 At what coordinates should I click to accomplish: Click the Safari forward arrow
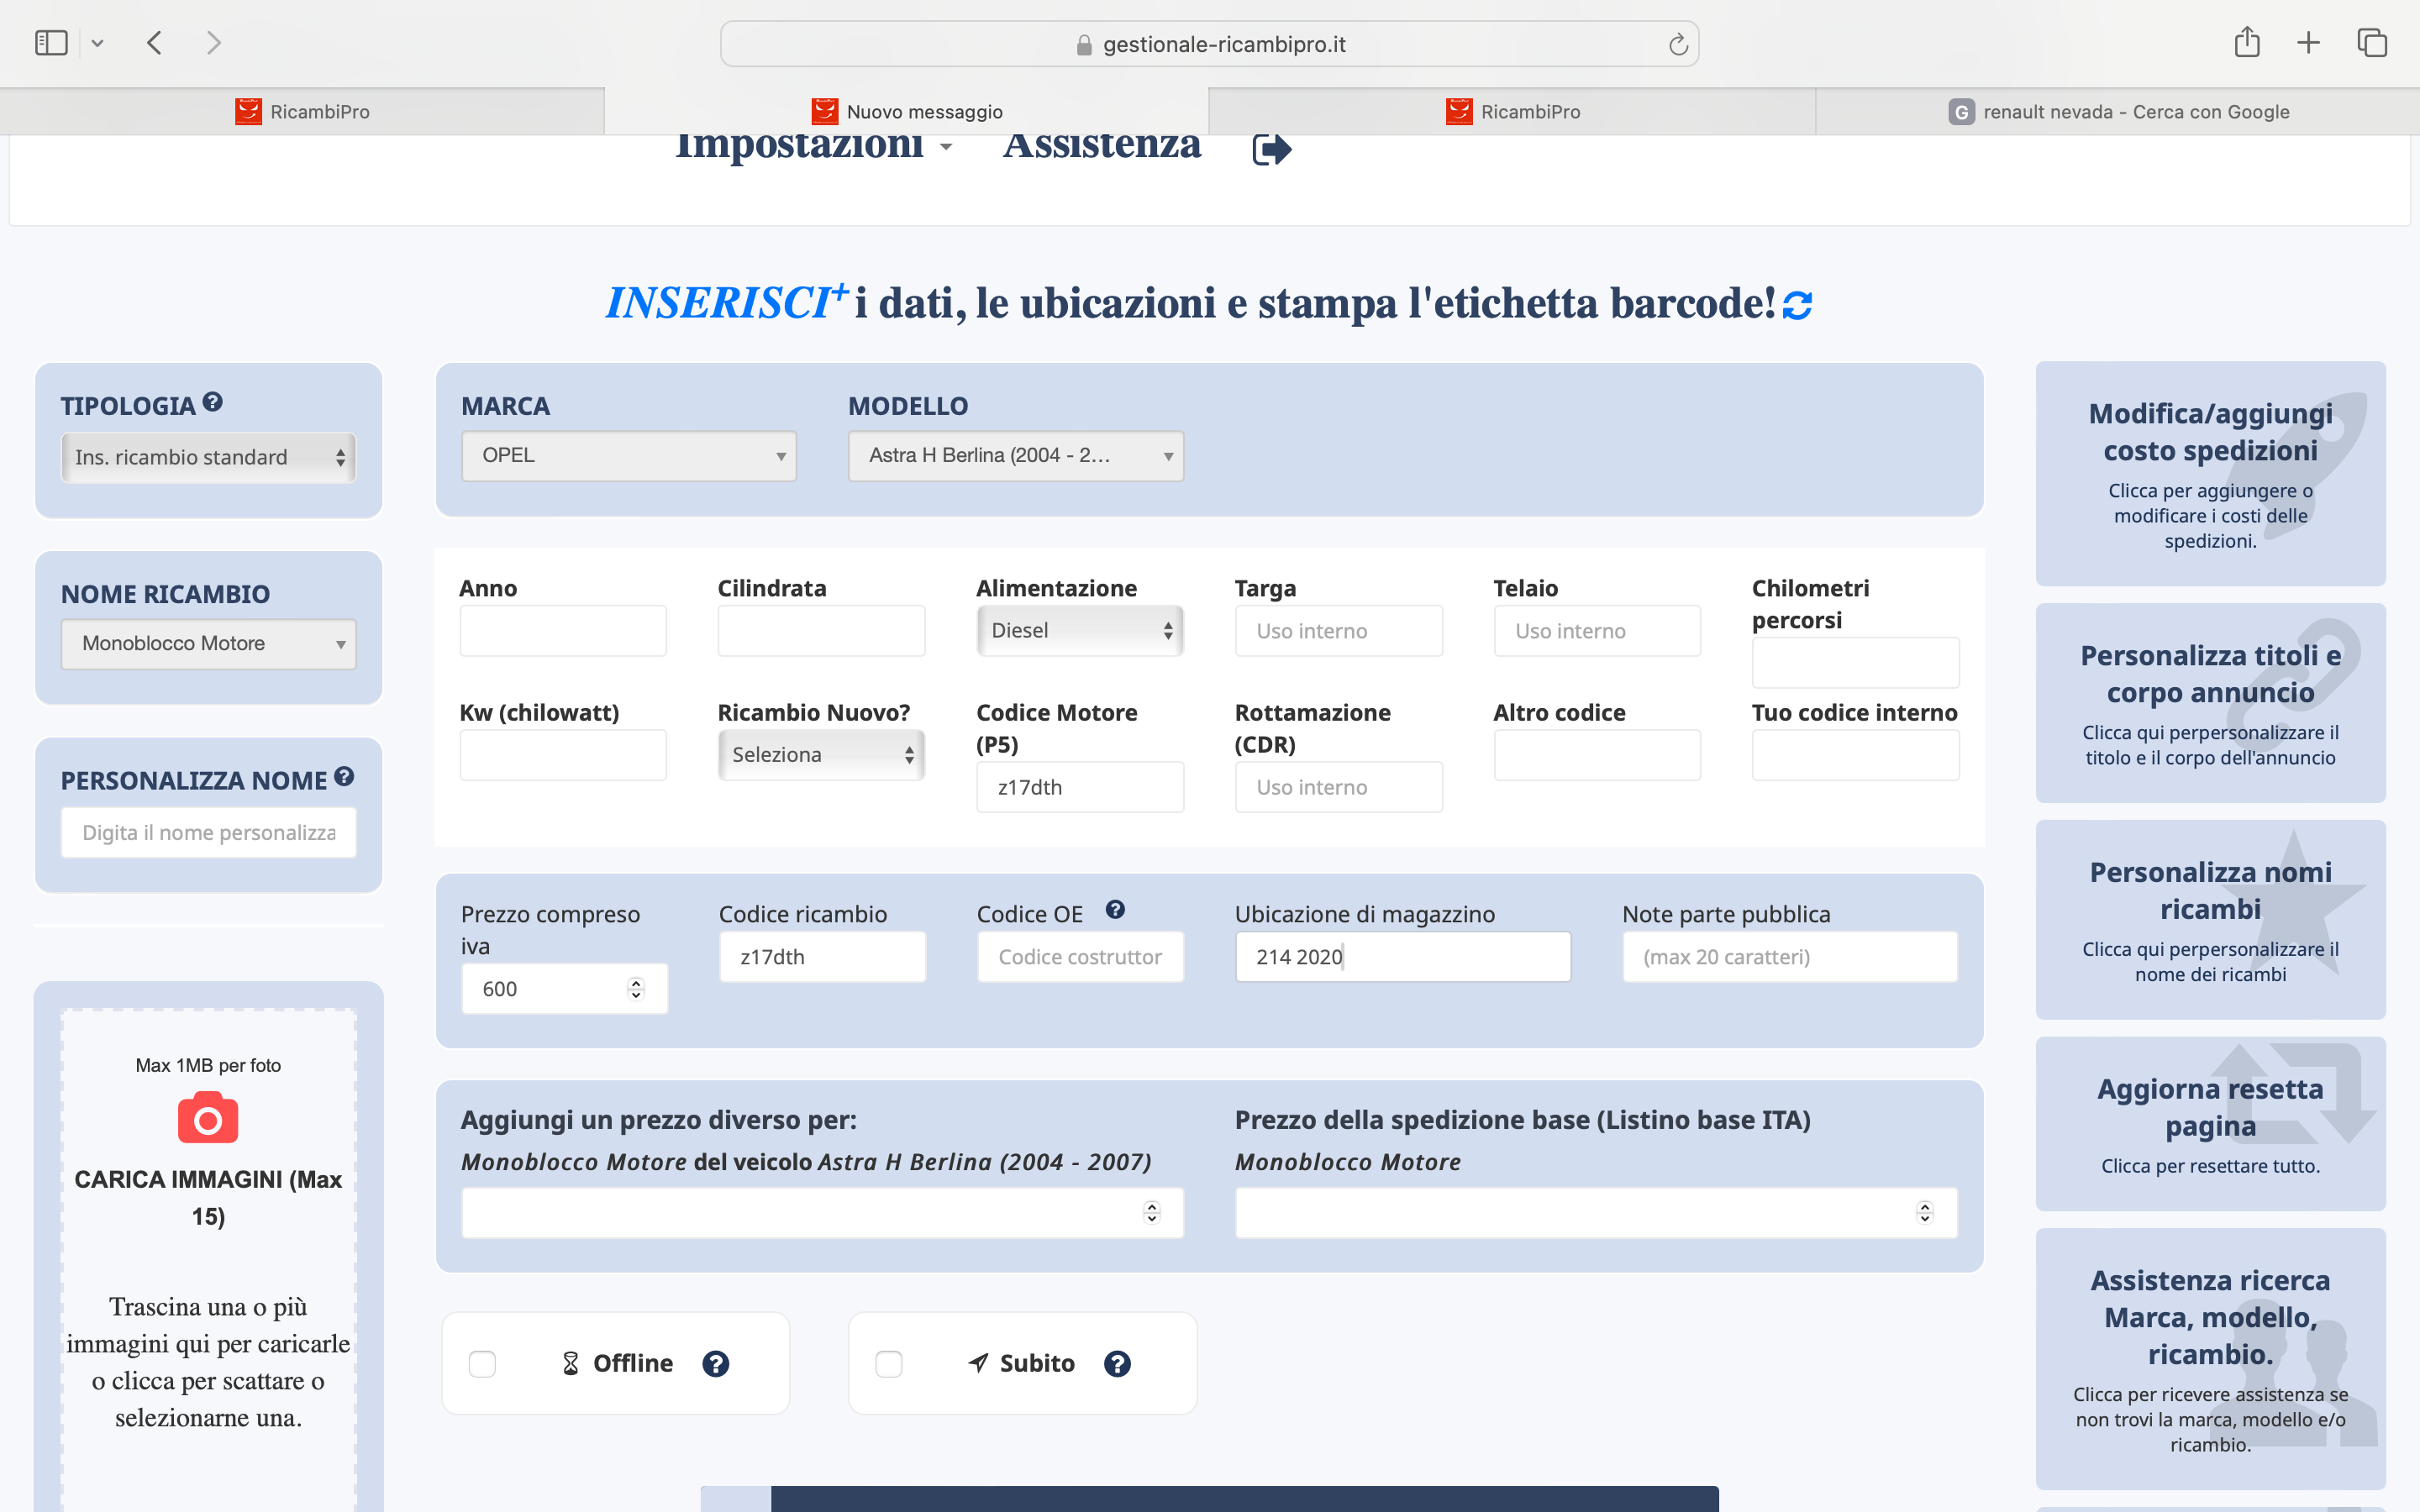point(213,43)
